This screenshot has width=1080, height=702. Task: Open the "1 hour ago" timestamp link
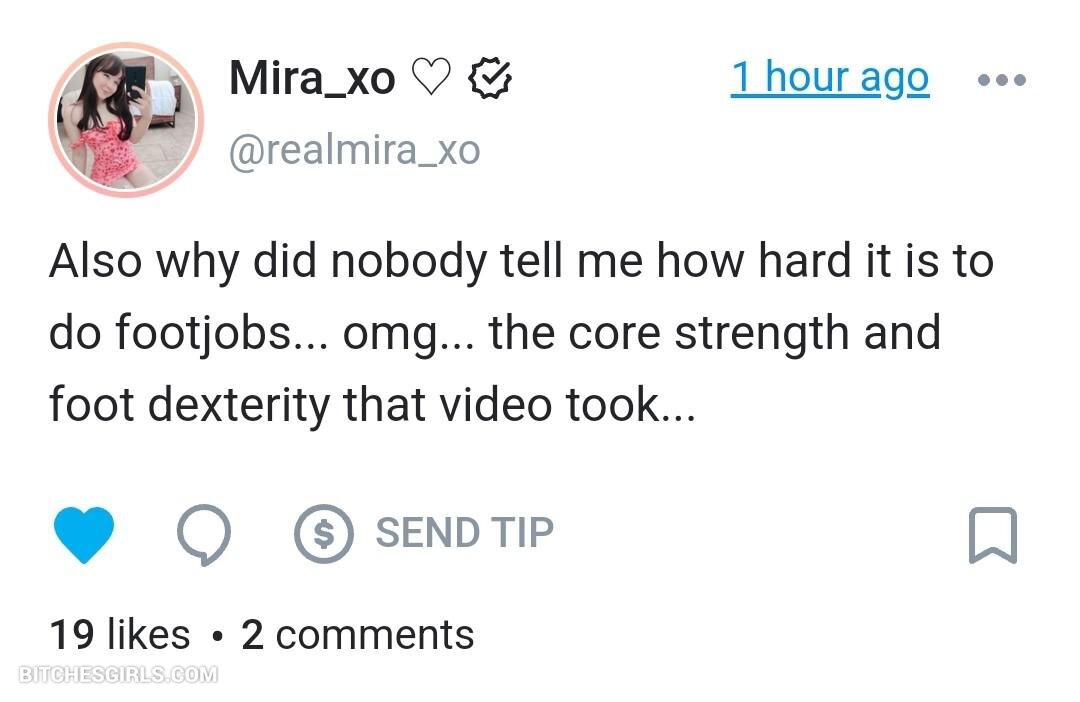pyautogui.click(x=829, y=77)
